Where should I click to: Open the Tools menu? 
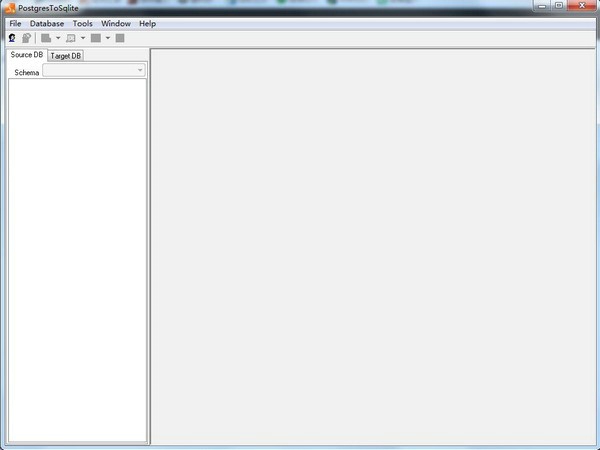tap(82, 23)
